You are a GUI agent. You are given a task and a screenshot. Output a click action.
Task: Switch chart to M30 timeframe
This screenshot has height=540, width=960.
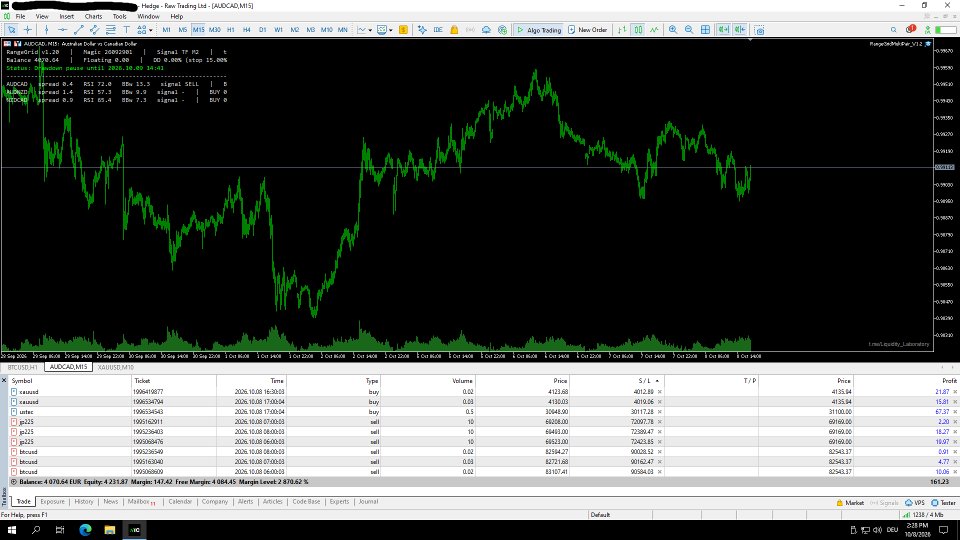(214, 29)
